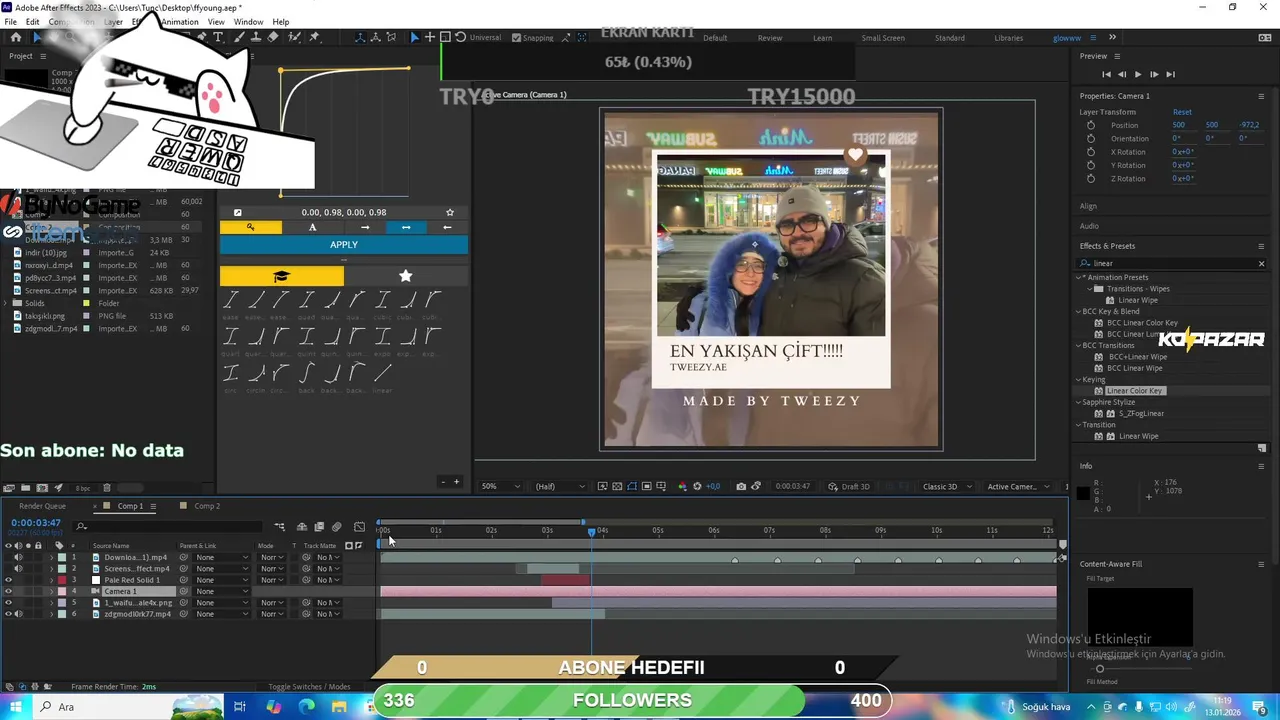Toggle Draft 3D in the viewer
The height and width of the screenshot is (720, 1280).
849,486
